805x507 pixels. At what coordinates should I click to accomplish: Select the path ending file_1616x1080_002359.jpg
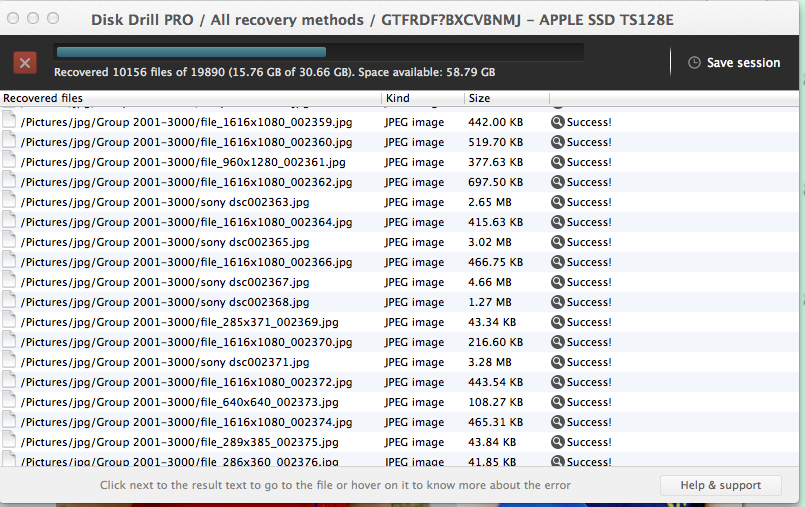point(186,122)
